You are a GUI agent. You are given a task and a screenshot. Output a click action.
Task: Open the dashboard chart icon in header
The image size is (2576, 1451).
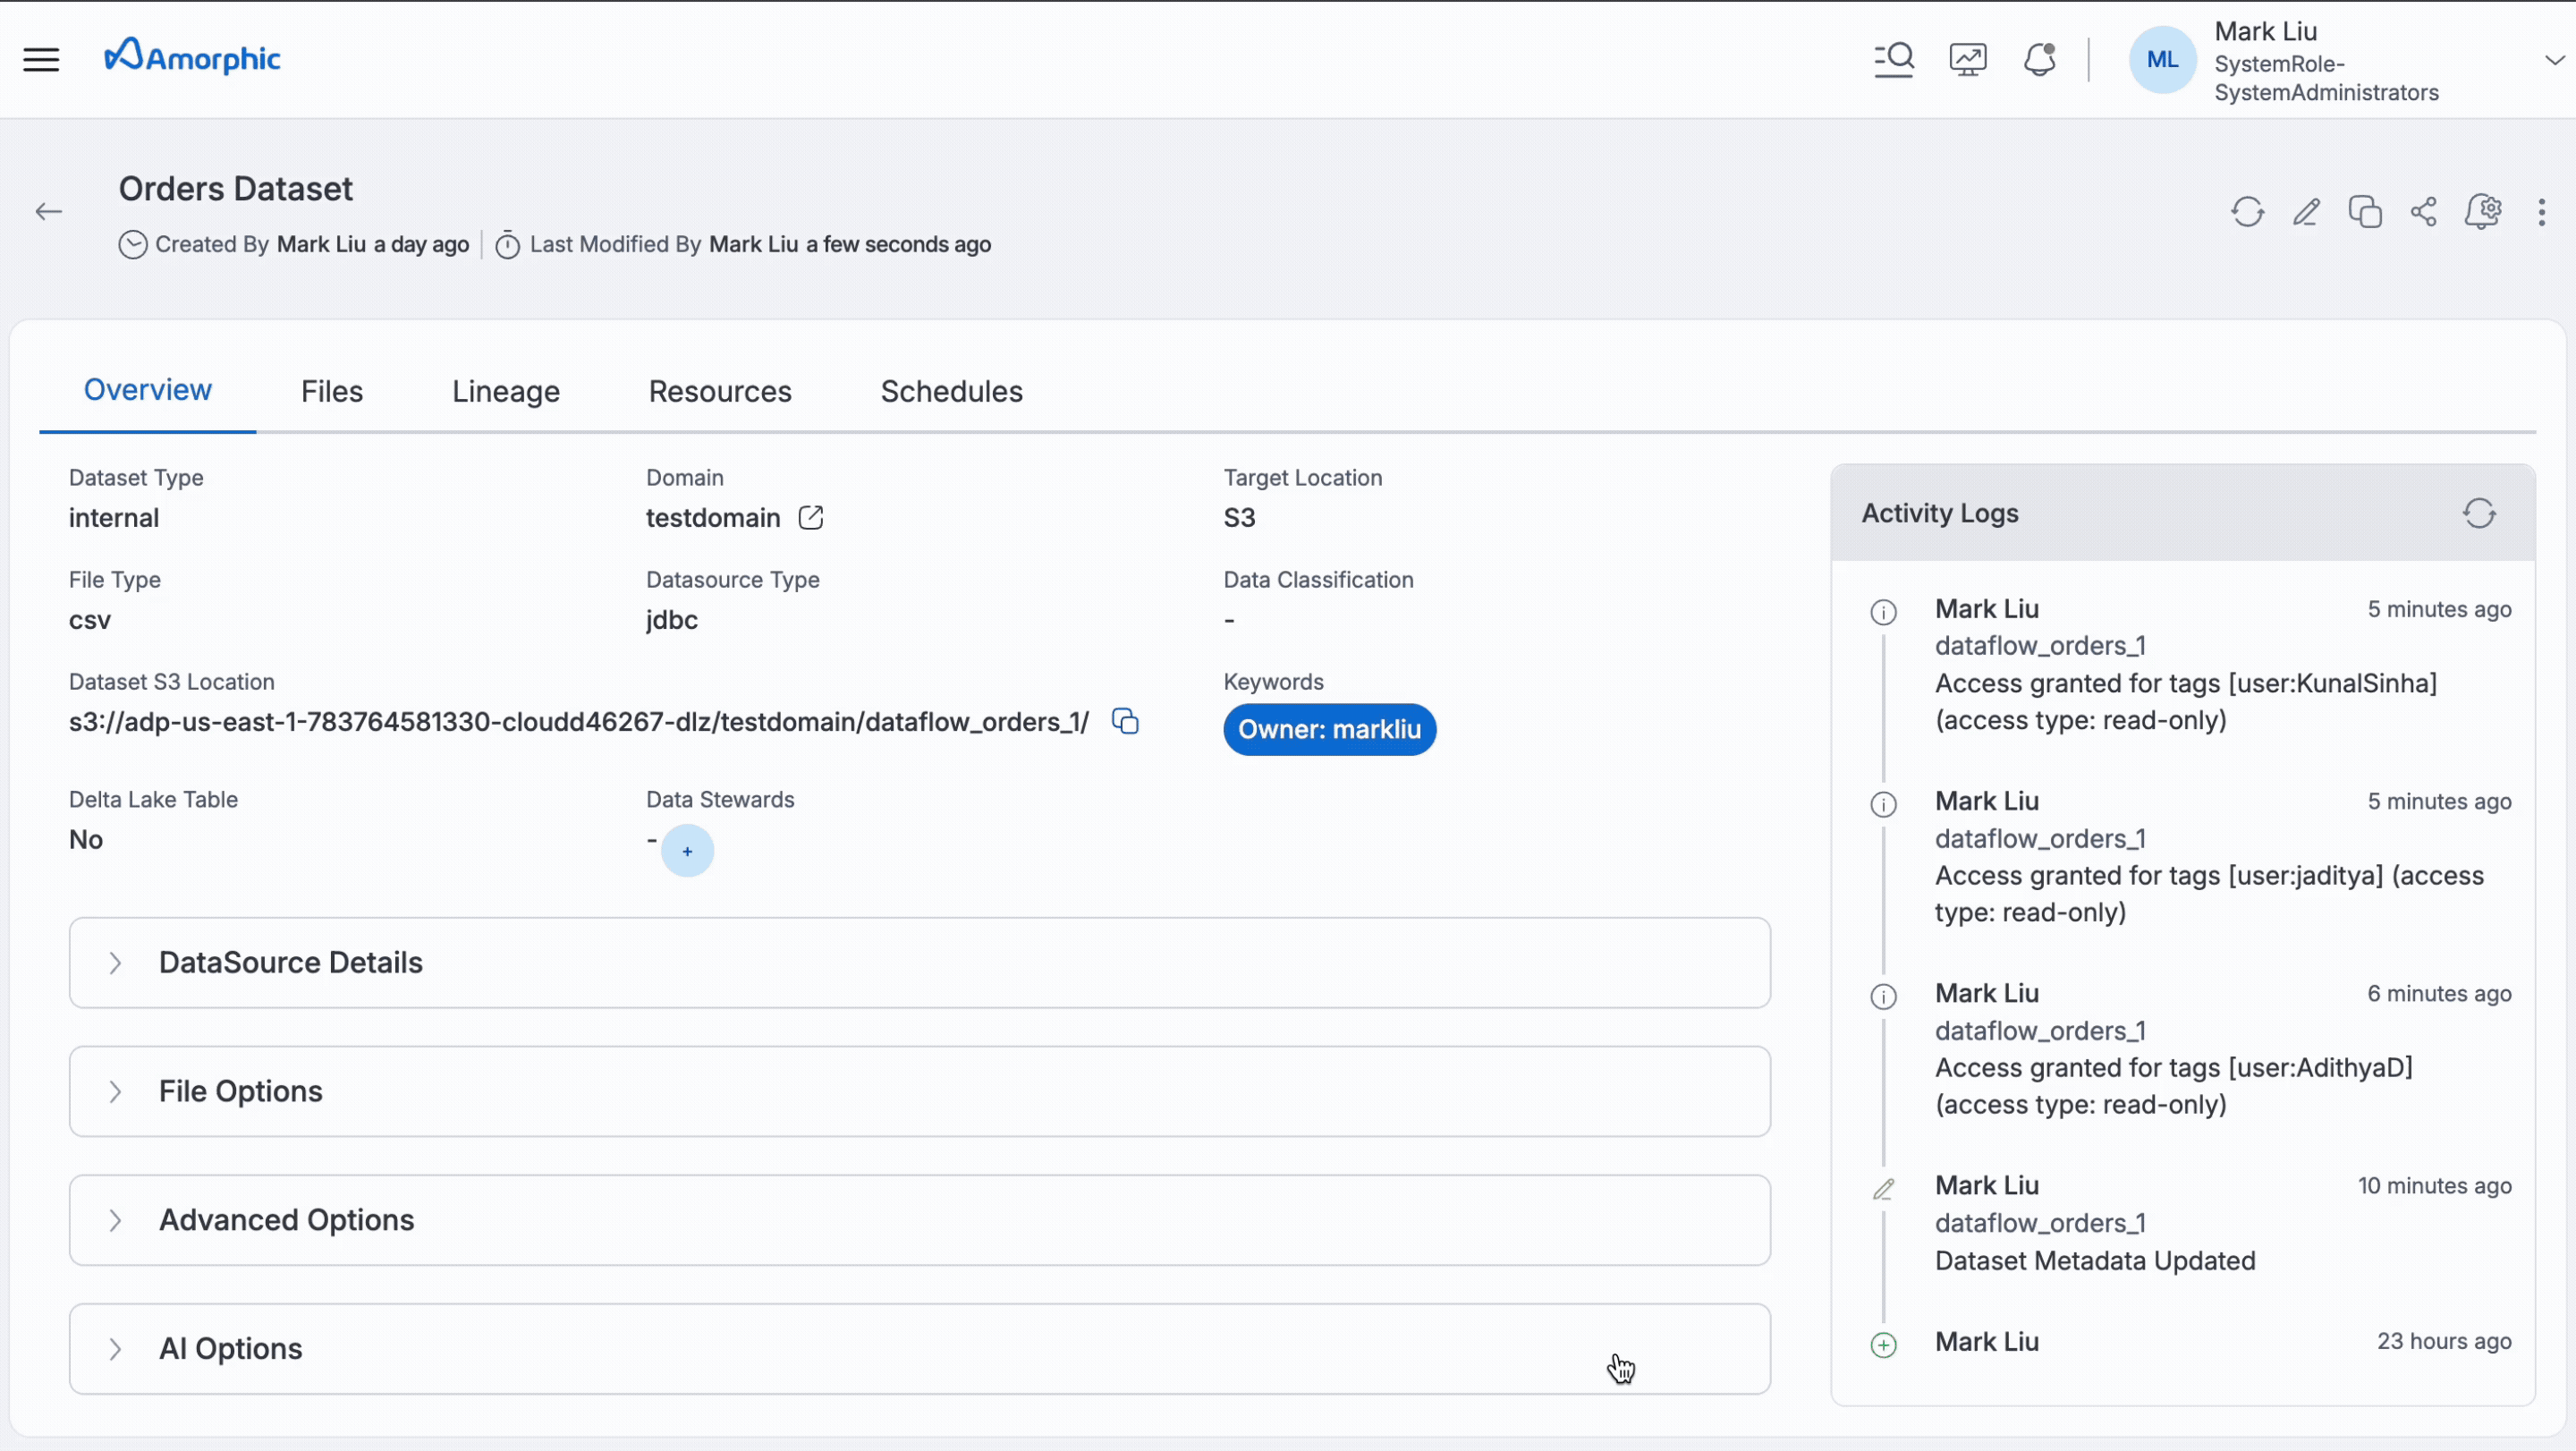pyautogui.click(x=1967, y=59)
